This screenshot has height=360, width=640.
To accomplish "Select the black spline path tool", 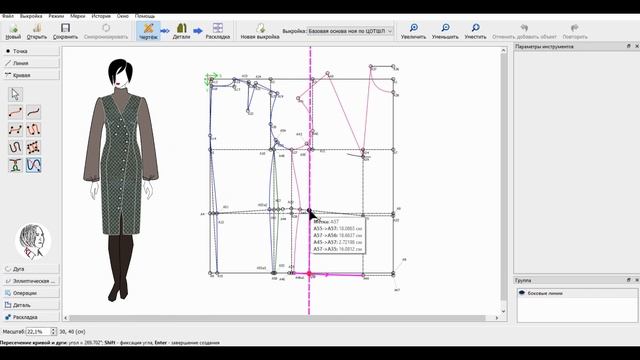I will click(x=16, y=147).
